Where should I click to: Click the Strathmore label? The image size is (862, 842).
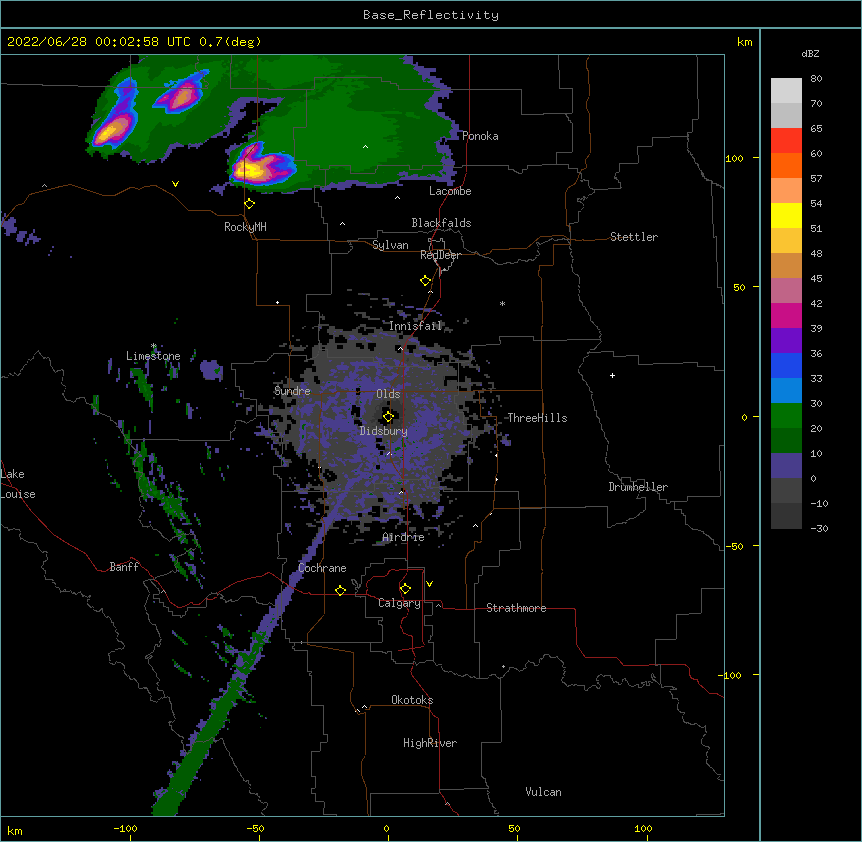[x=516, y=608]
